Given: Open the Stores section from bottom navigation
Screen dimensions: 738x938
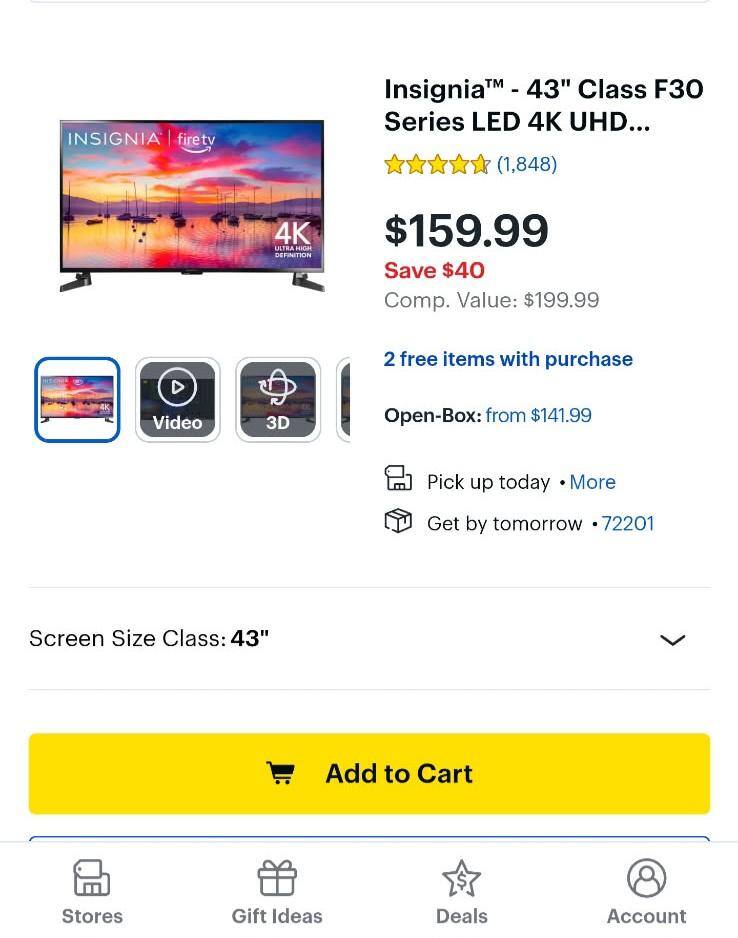Looking at the screenshot, I should tap(92, 891).
